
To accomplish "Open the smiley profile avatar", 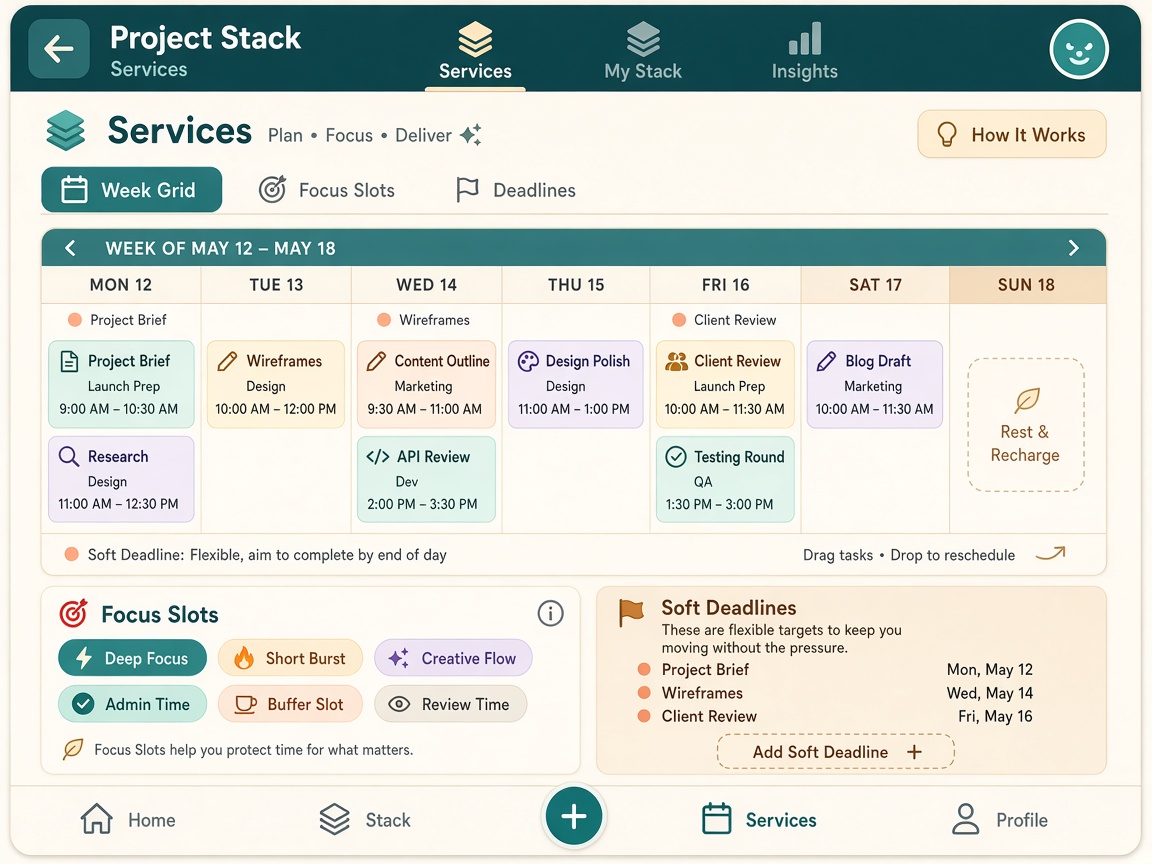I will [1079, 49].
